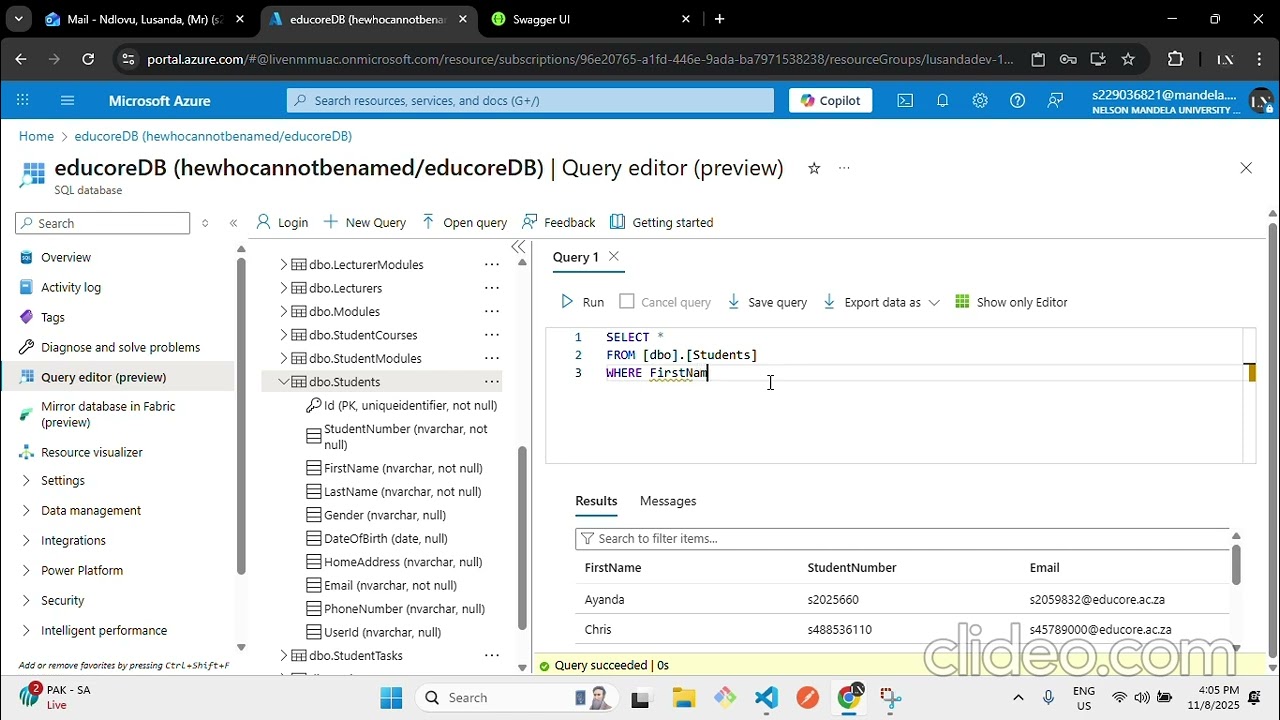This screenshot has width=1280, height=720.
Task: Focus the Azure resource search box
Action: coord(530,100)
